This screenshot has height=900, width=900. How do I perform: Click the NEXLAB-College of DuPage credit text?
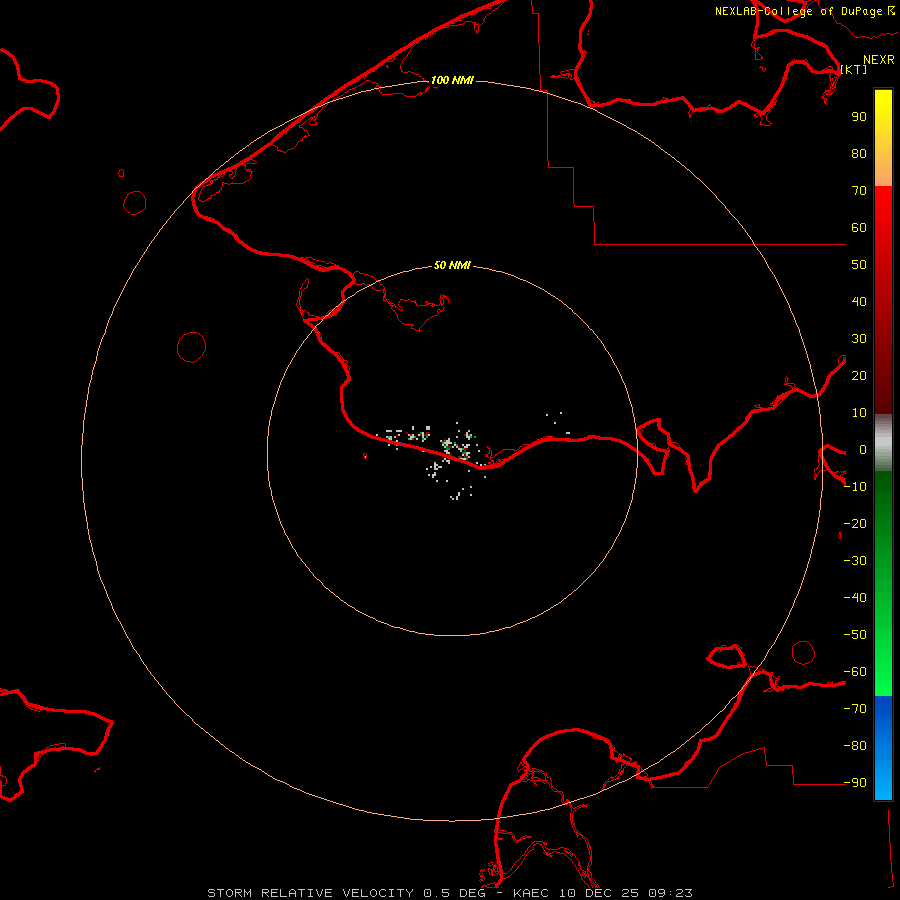(805, 11)
